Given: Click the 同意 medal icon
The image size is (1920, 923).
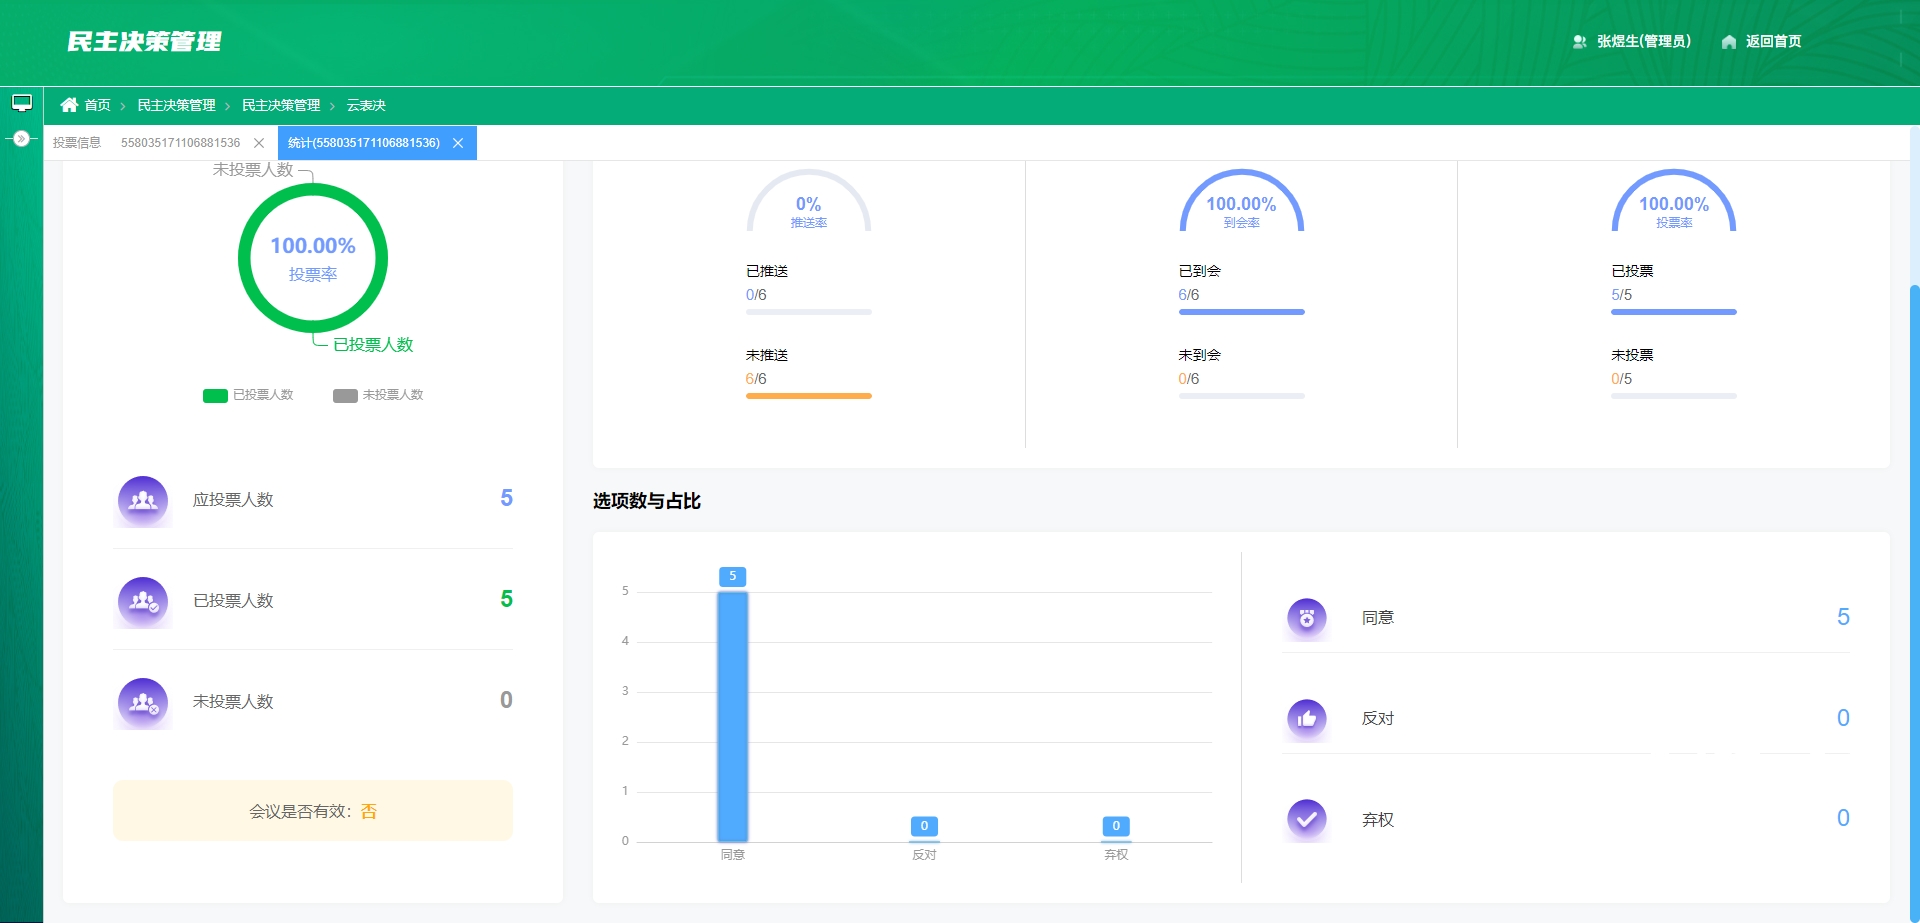Looking at the screenshot, I should tap(1307, 618).
